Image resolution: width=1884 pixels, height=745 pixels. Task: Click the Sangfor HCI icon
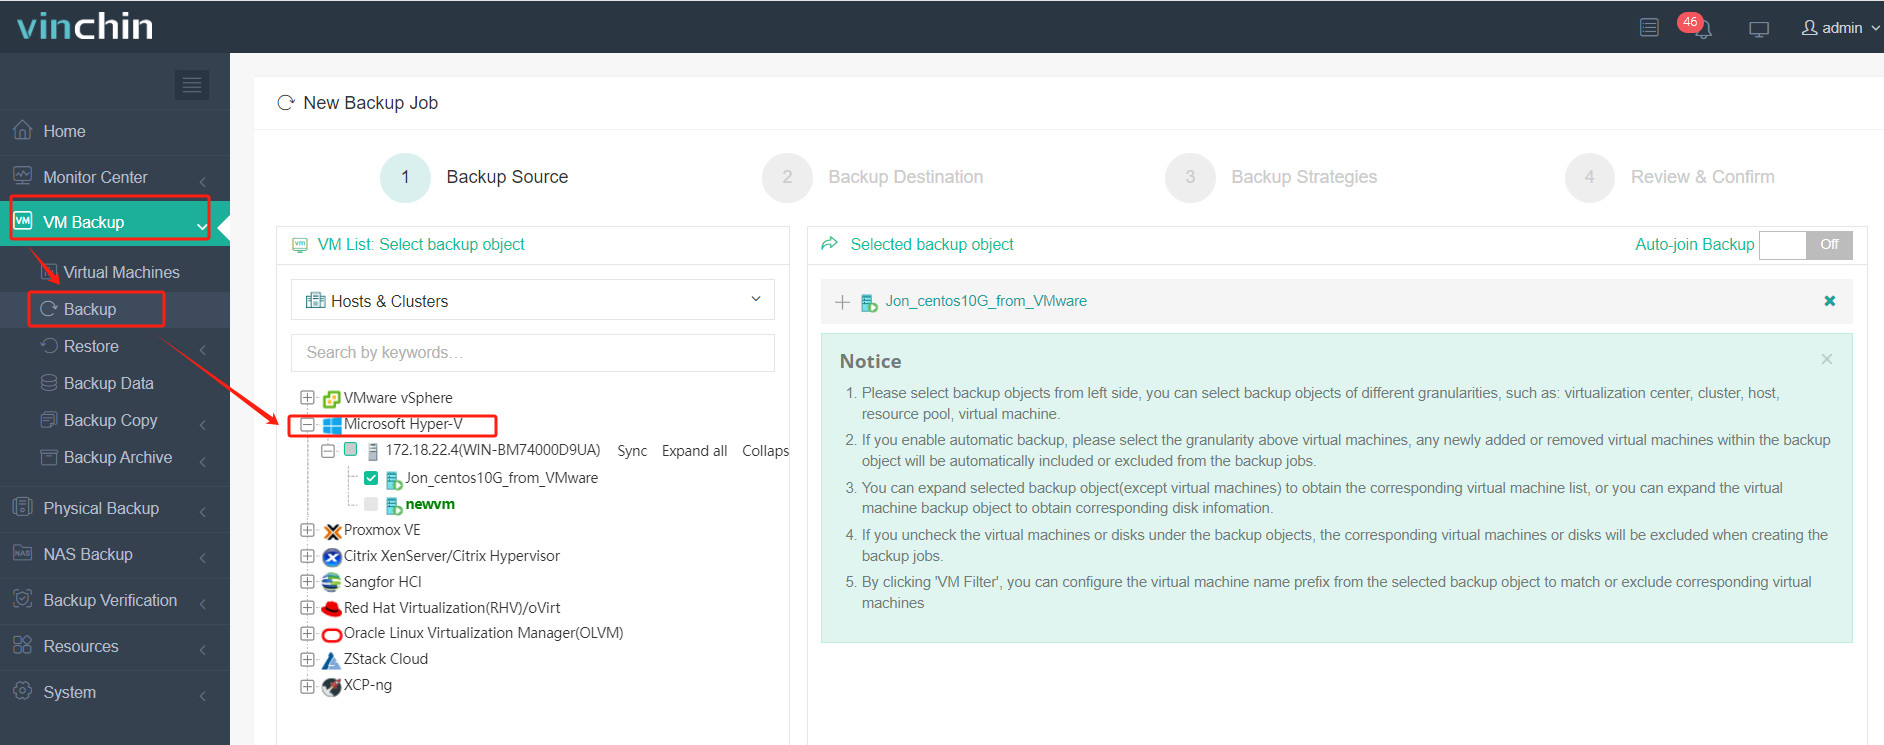click(x=332, y=582)
